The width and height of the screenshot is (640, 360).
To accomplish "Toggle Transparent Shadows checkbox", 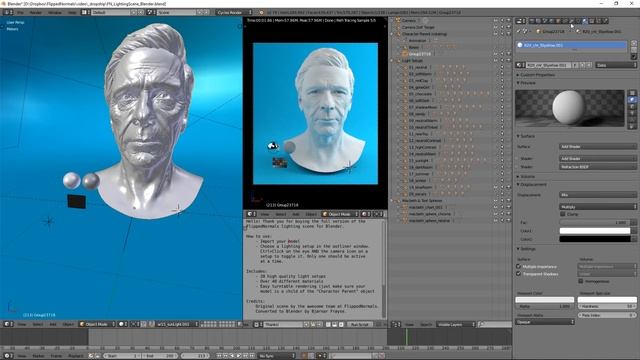I will coord(518,274).
